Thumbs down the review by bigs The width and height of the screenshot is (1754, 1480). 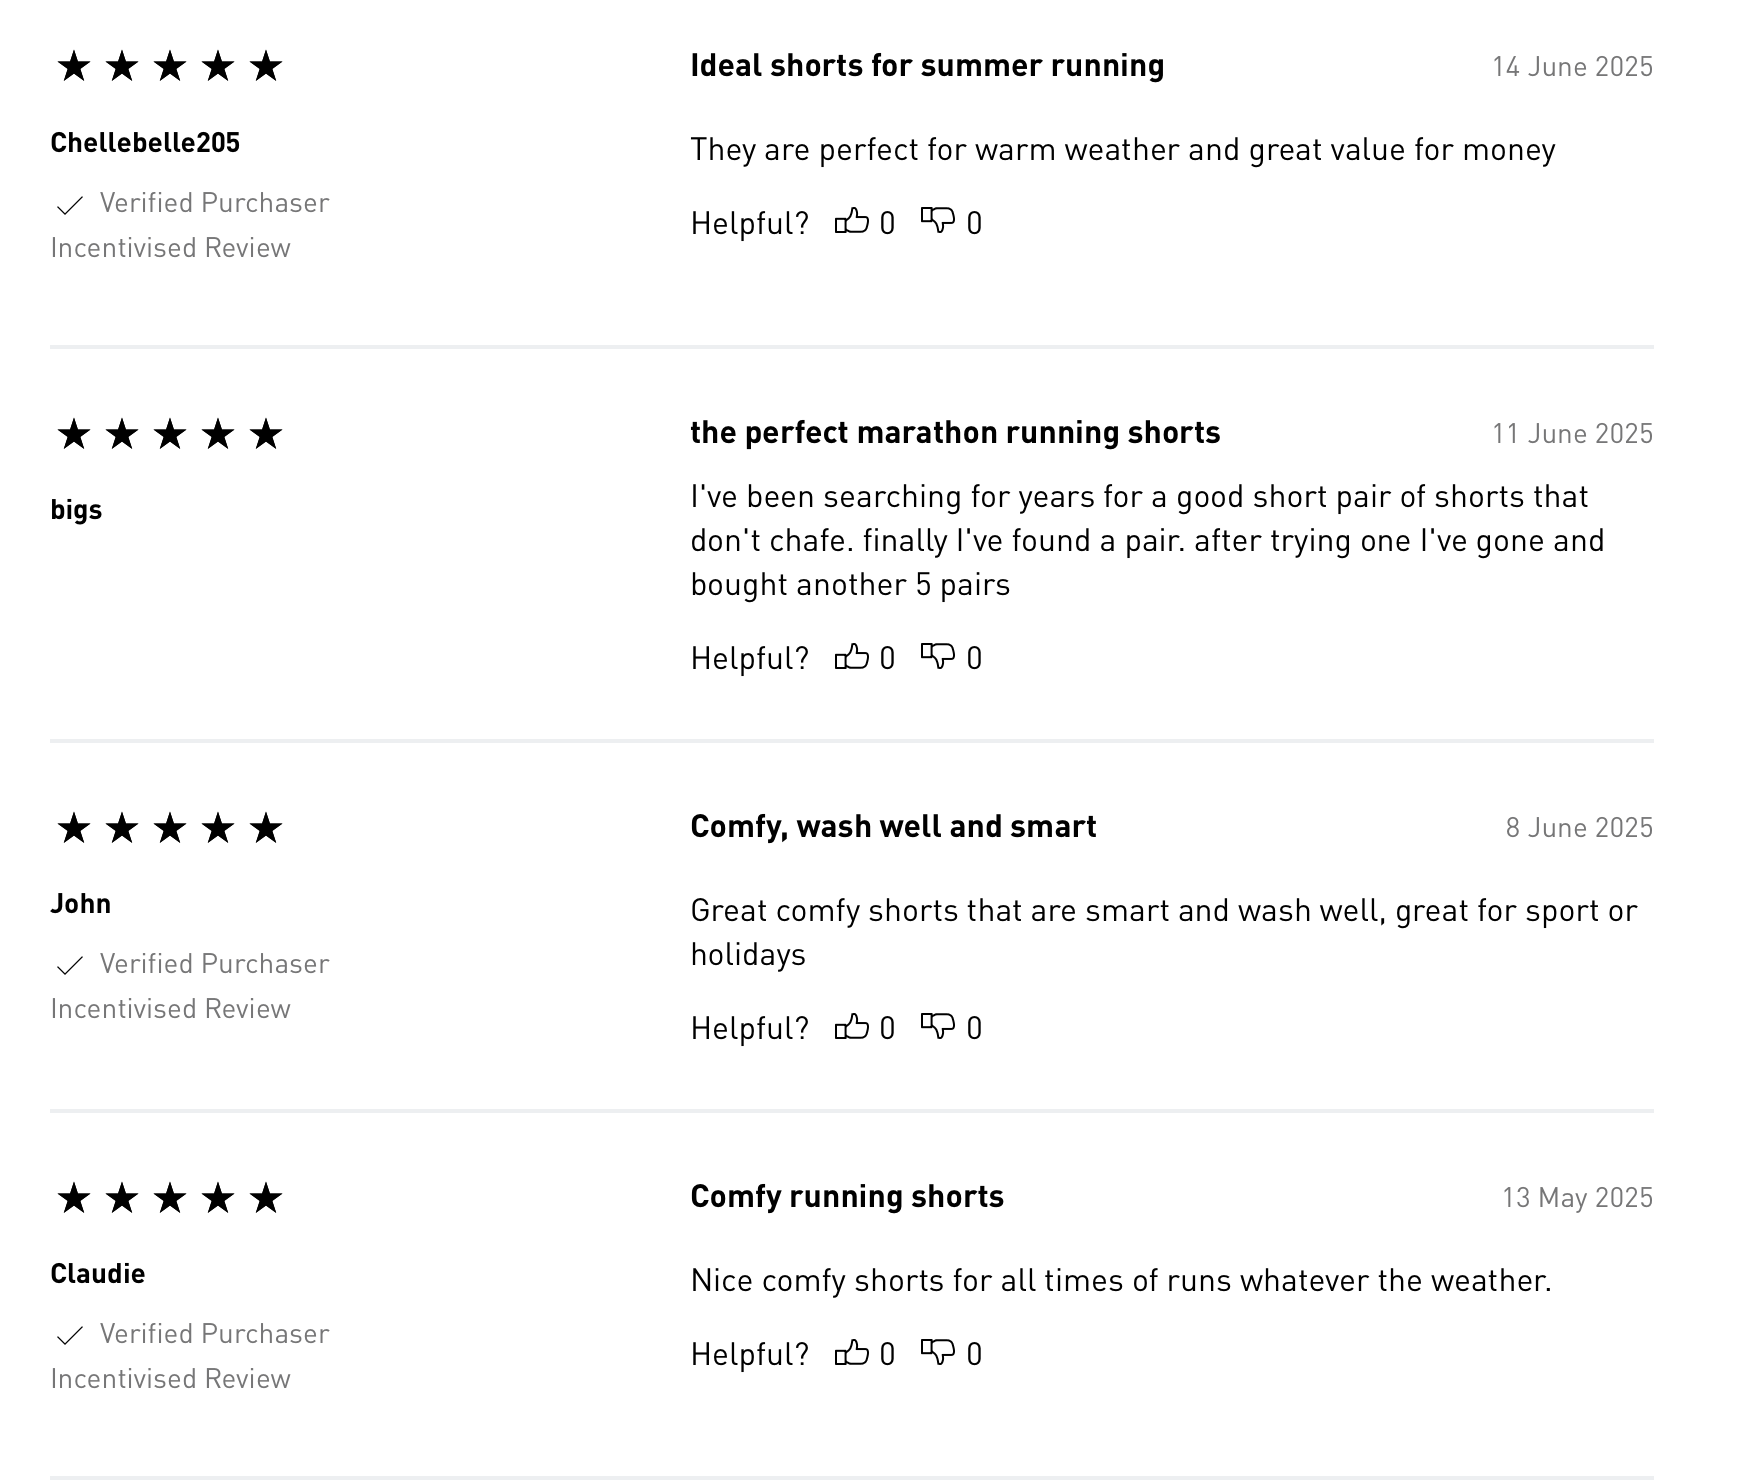click(937, 657)
